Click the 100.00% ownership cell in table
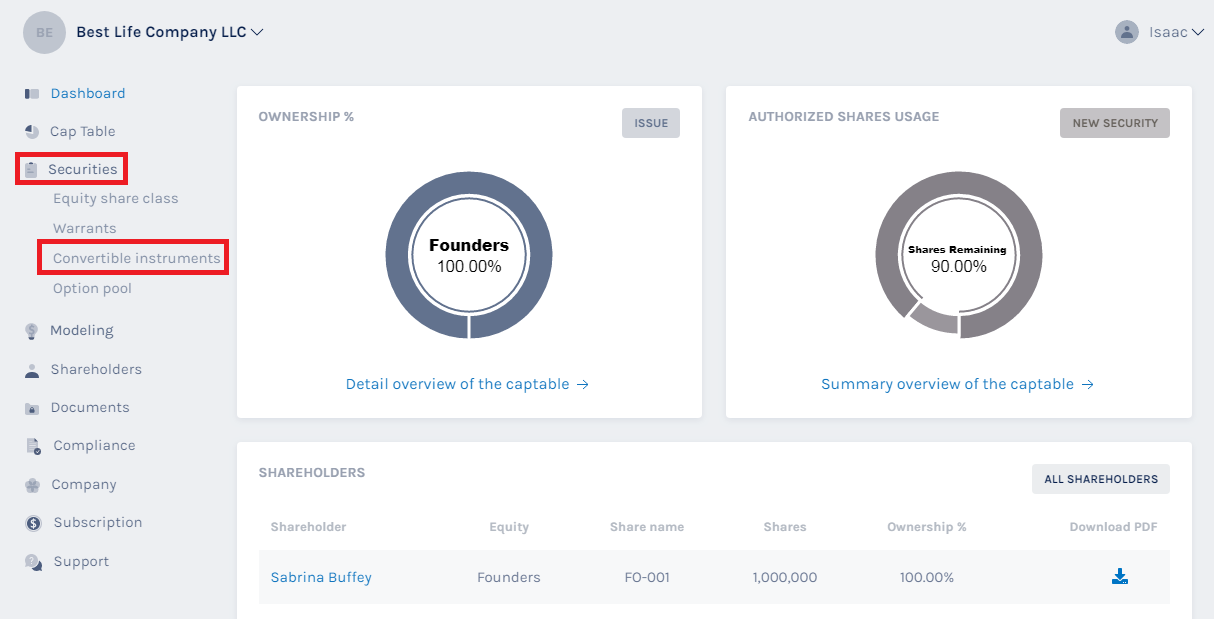This screenshot has width=1214, height=619. point(927,577)
